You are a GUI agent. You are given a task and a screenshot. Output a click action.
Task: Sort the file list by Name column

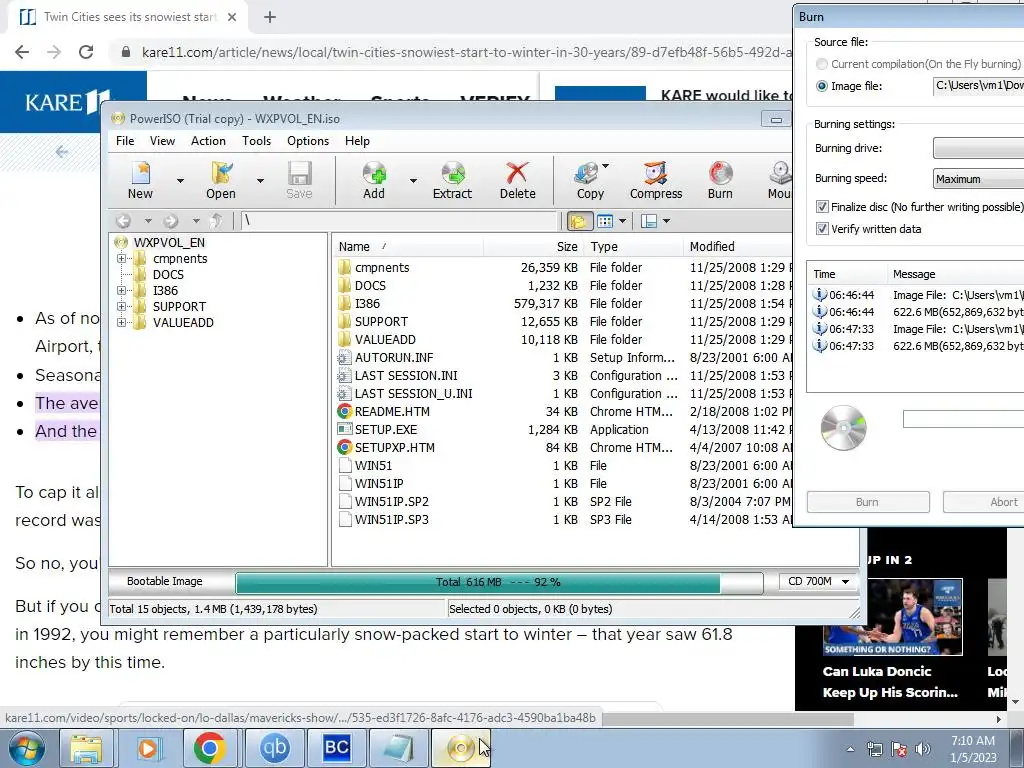(x=408, y=247)
